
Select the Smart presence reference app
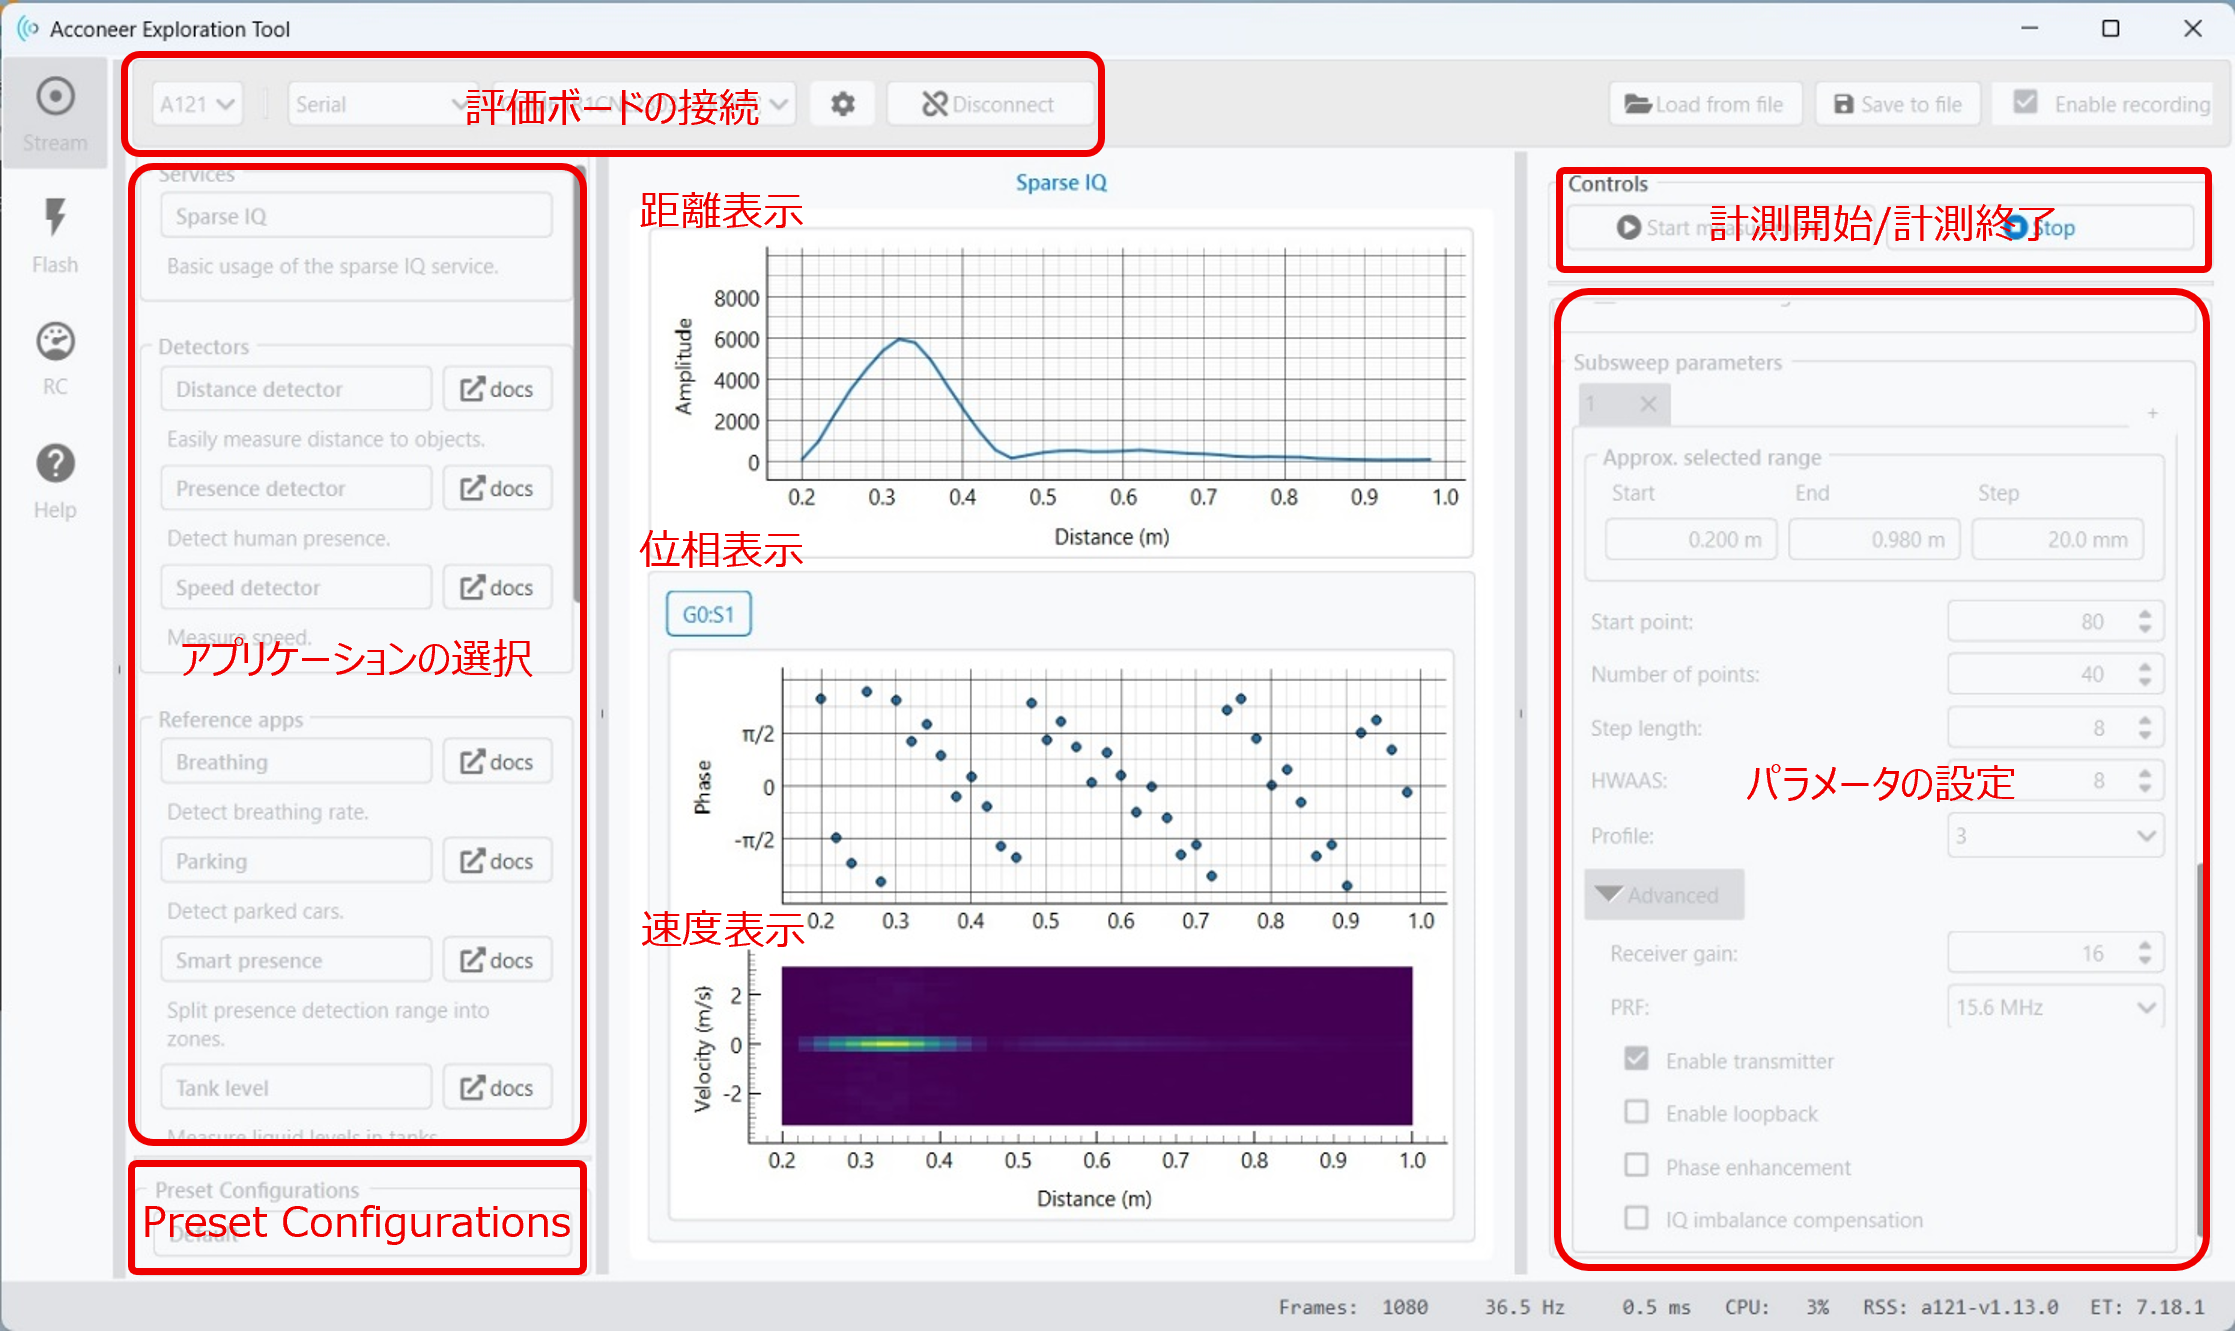coord(296,960)
